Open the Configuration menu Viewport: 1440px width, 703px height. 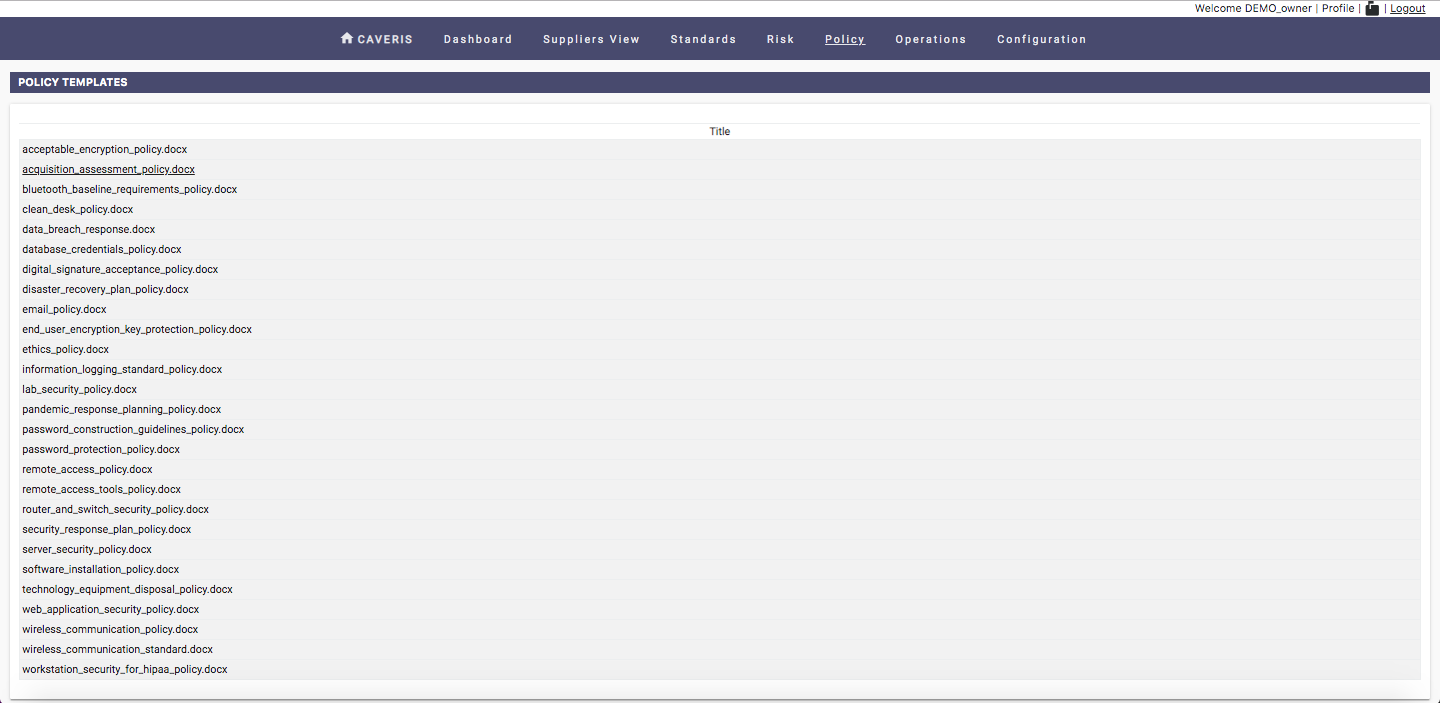point(1042,39)
